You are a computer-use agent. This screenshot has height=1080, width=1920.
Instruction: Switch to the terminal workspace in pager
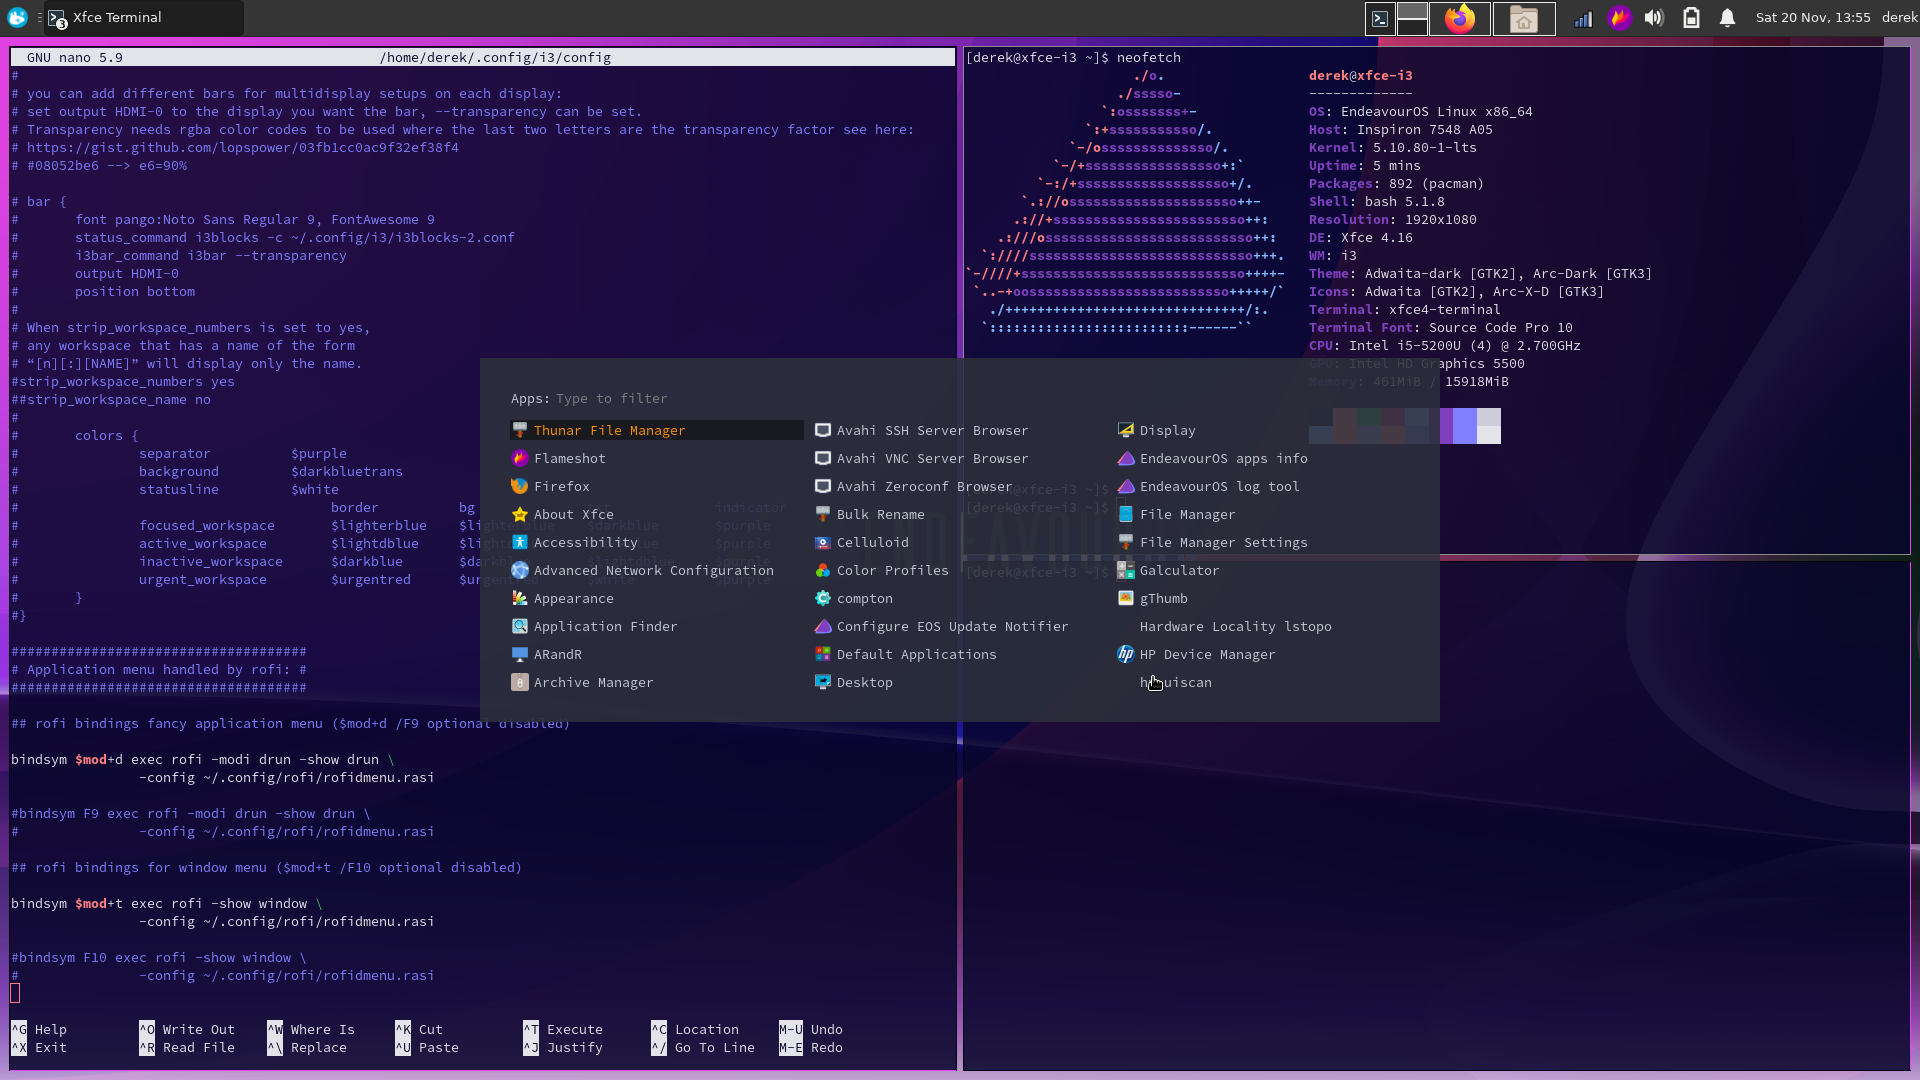coord(1380,18)
